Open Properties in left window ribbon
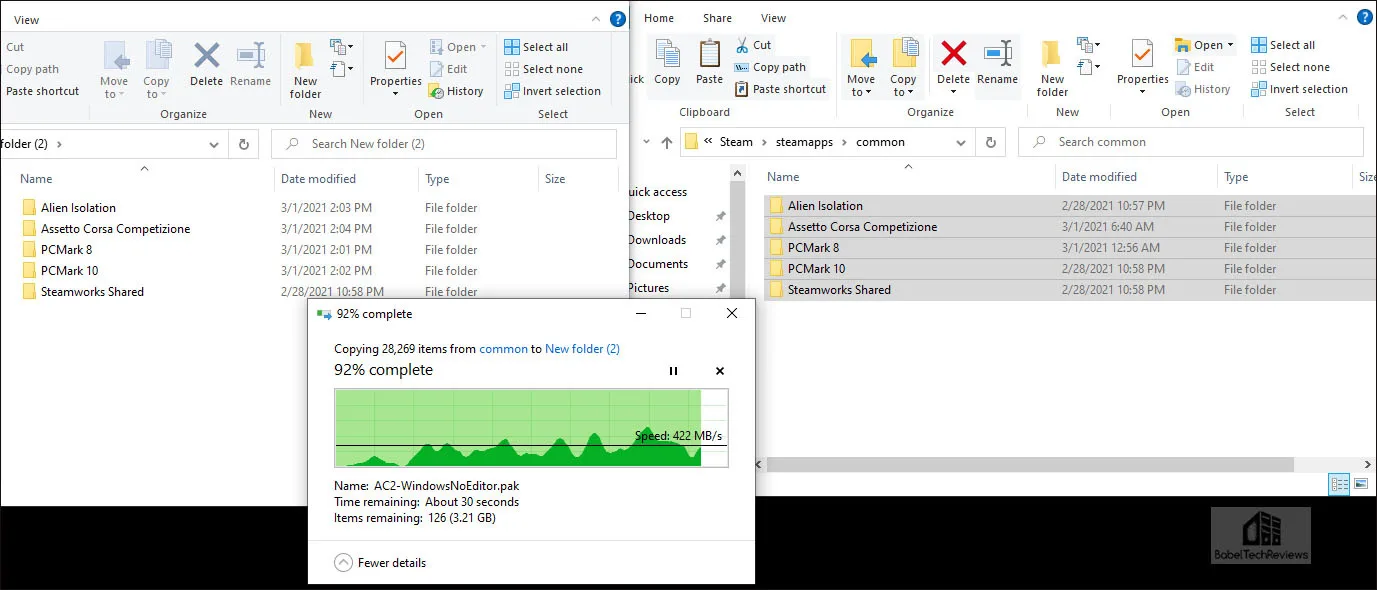Viewport: 1377px width, 590px height. pyautogui.click(x=396, y=68)
